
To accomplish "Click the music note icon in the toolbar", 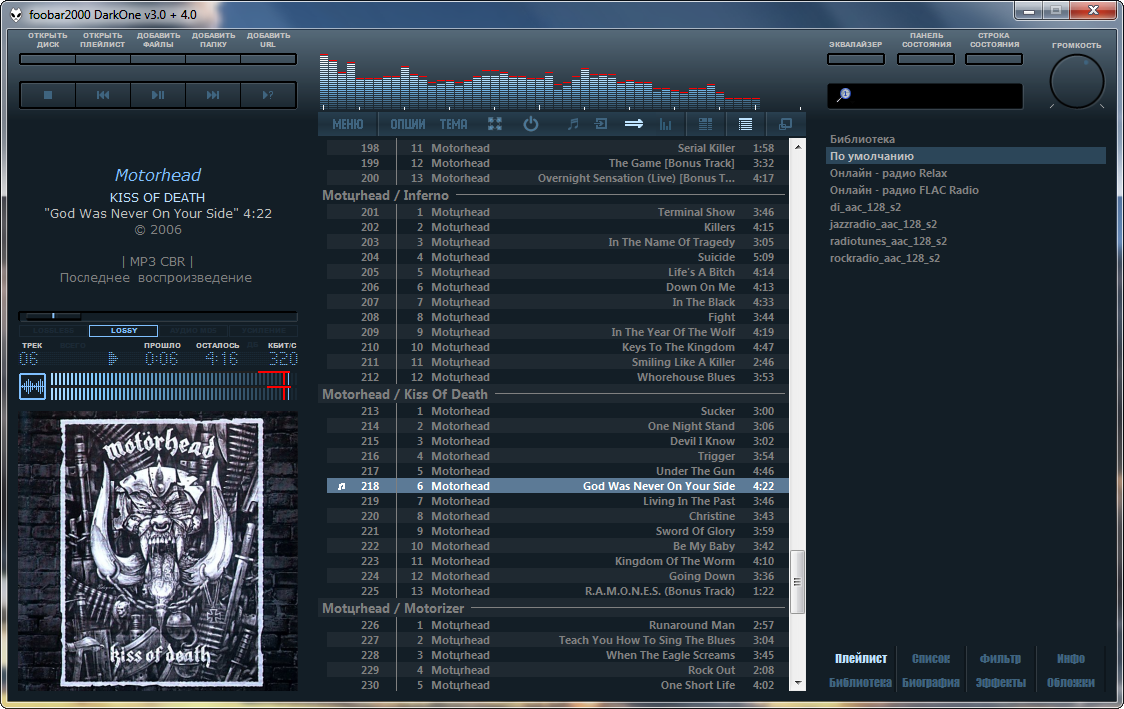I will [572, 124].
